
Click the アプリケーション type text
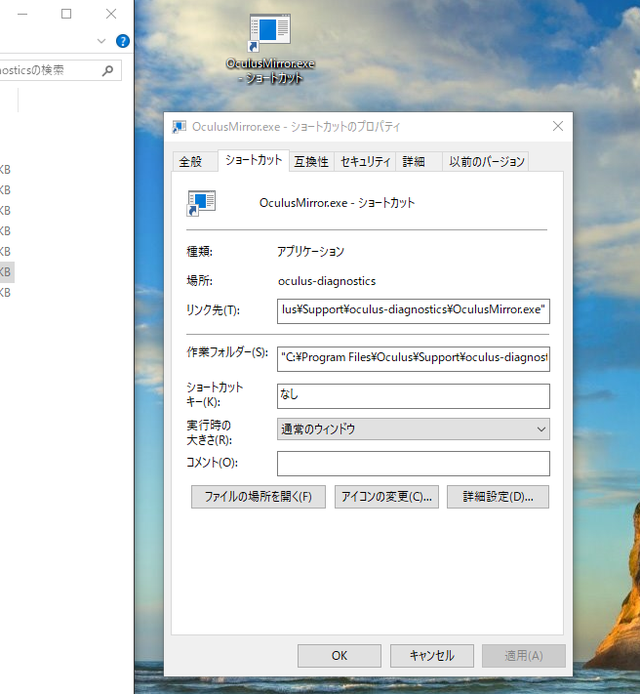coord(311,251)
